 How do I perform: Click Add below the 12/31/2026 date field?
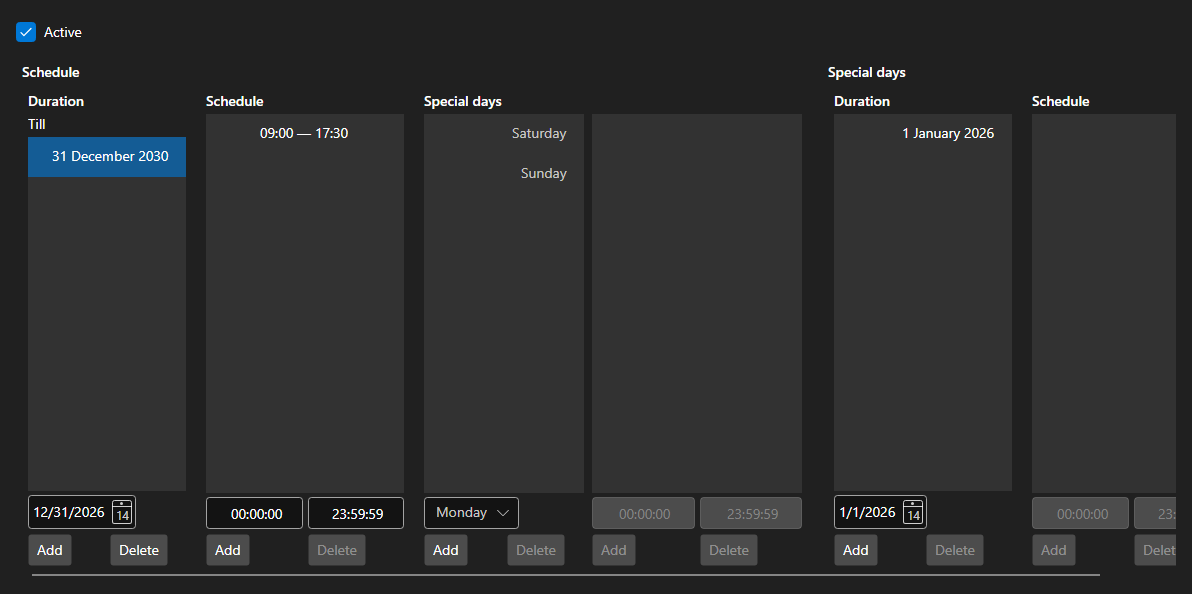click(50, 550)
